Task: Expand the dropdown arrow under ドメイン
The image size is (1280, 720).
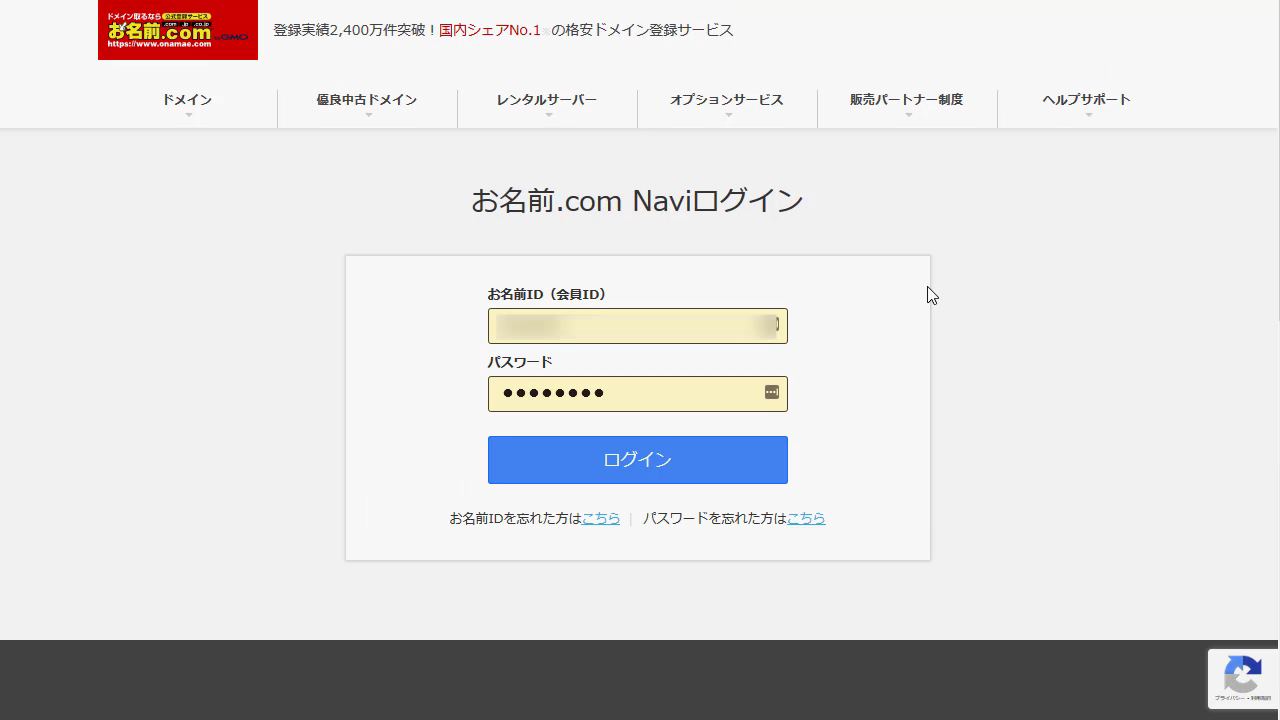Action: pos(188,116)
